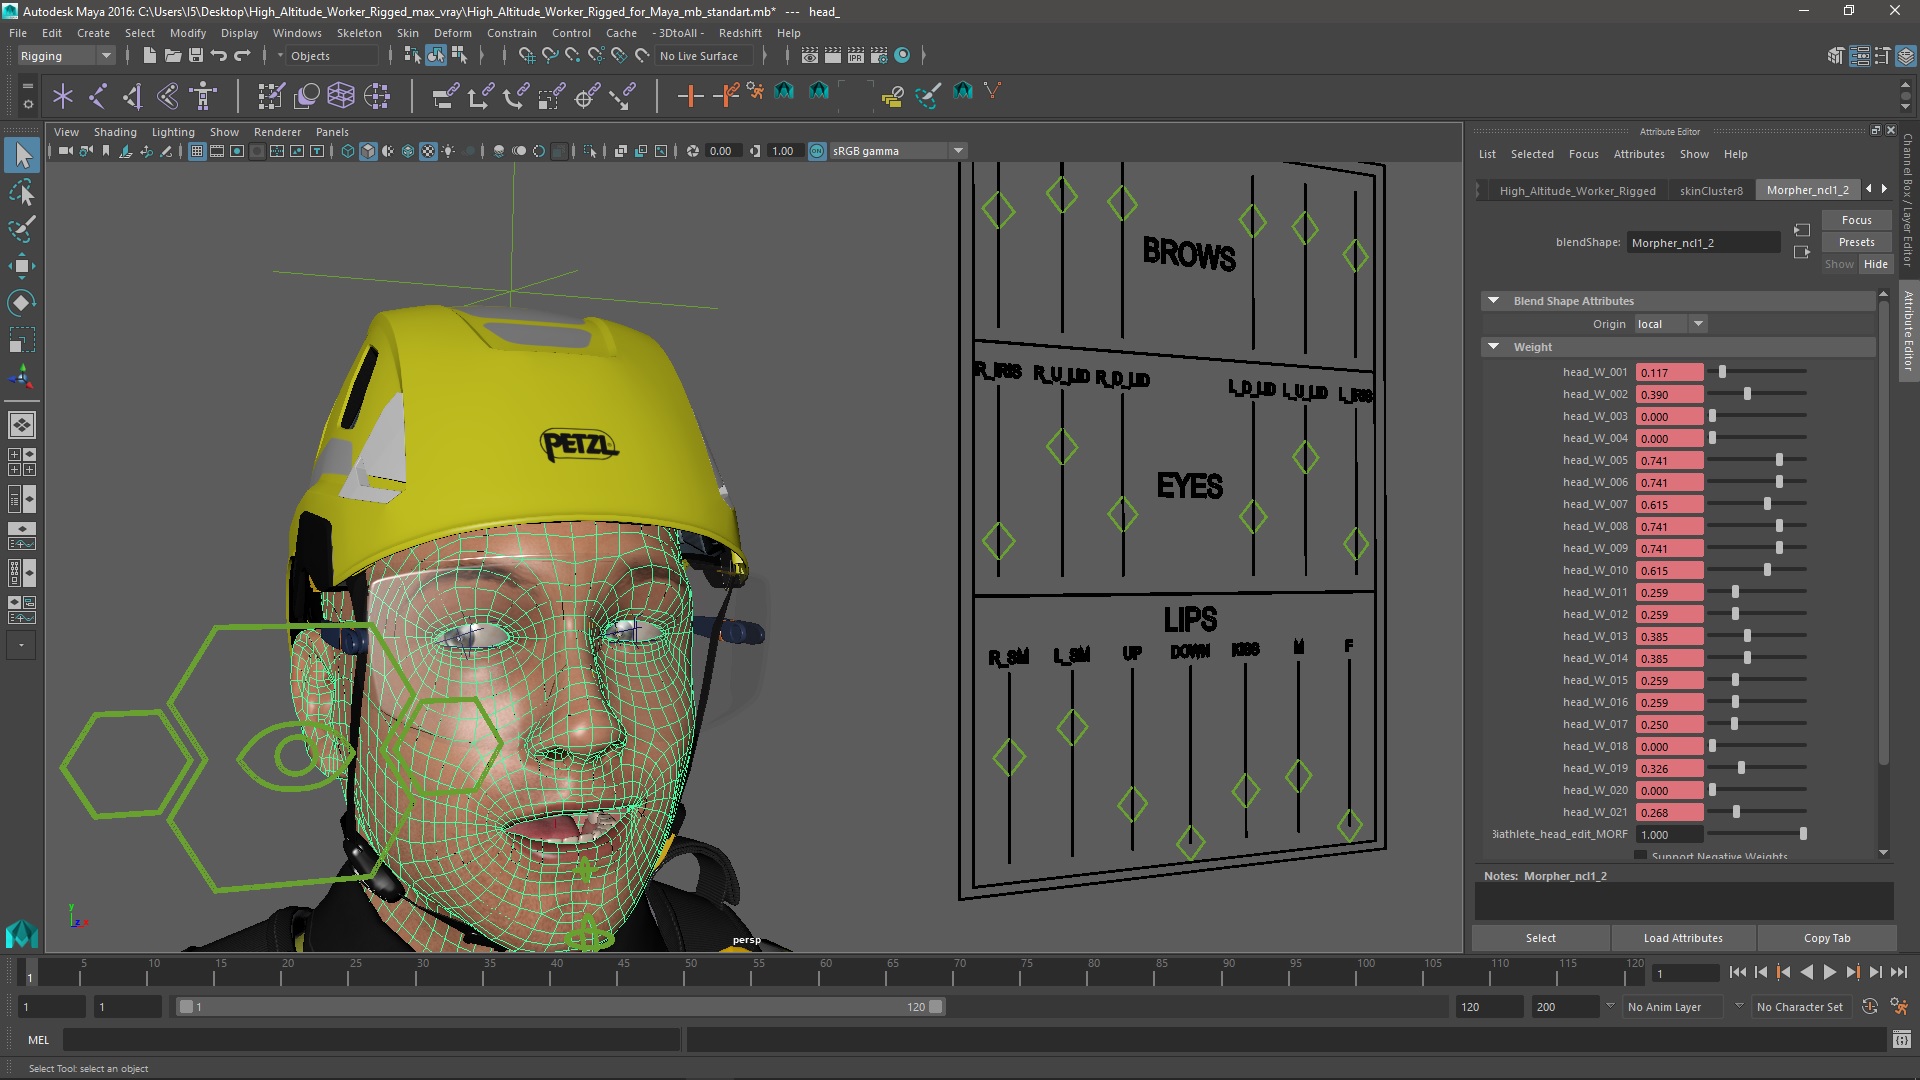
Task: Click the Quick Rig character icon
Action: coord(204,96)
